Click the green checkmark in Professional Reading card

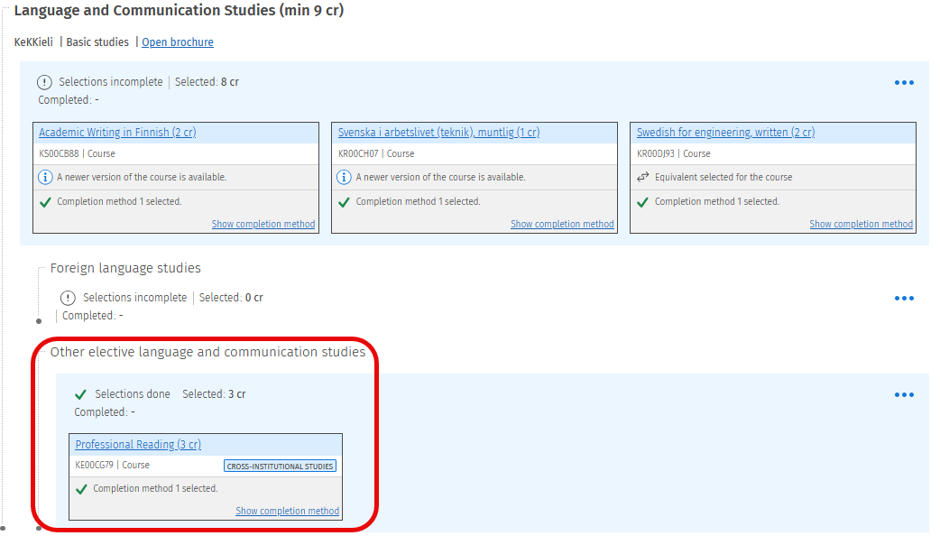[82, 489]
